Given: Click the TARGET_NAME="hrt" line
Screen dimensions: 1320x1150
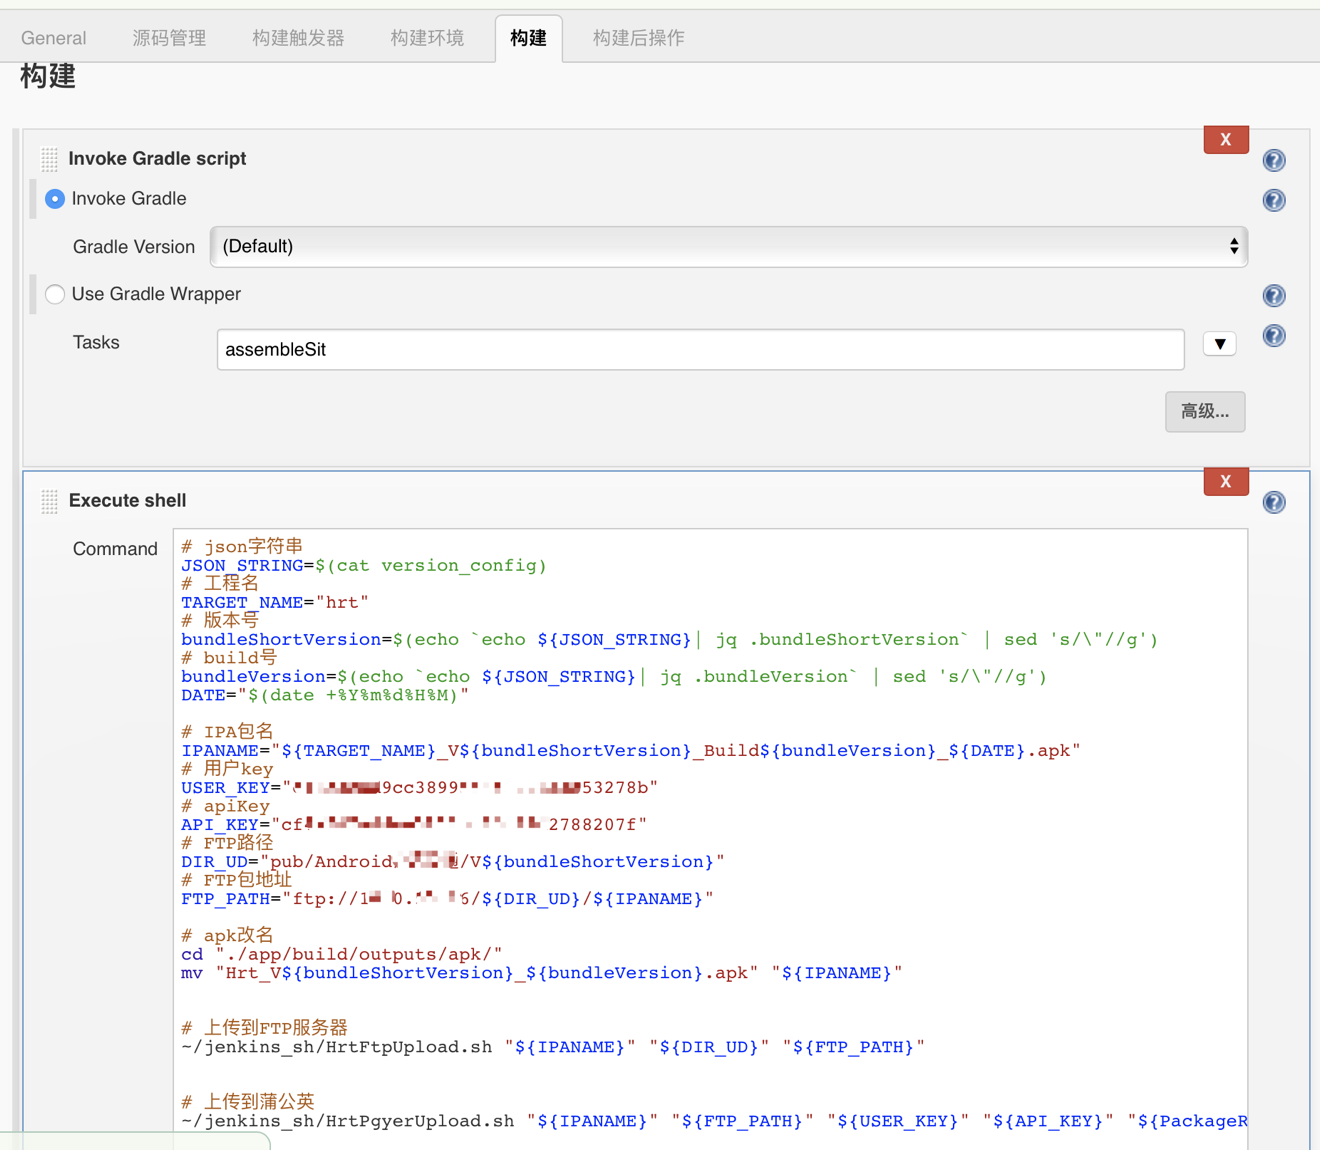Looking at the screenshot, I should (275, 603).
